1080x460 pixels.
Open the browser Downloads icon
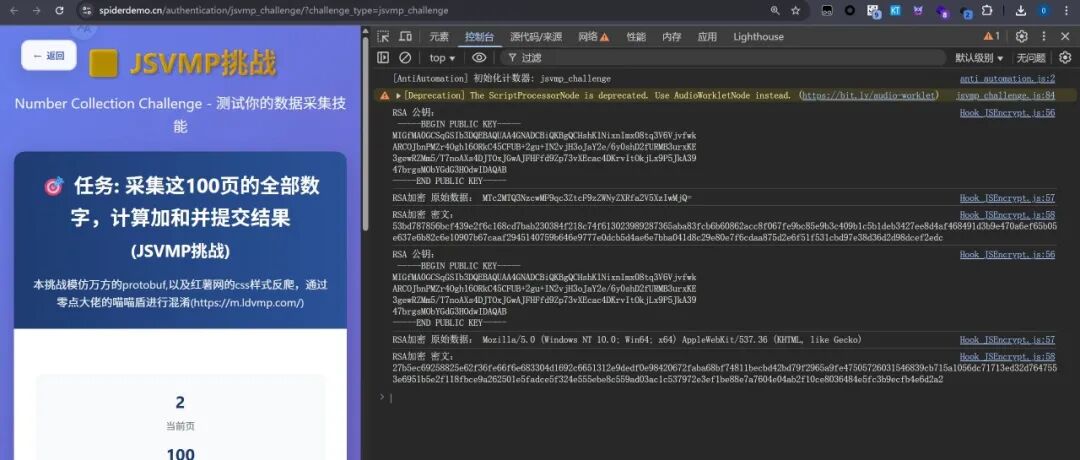tap(1021, 10)
